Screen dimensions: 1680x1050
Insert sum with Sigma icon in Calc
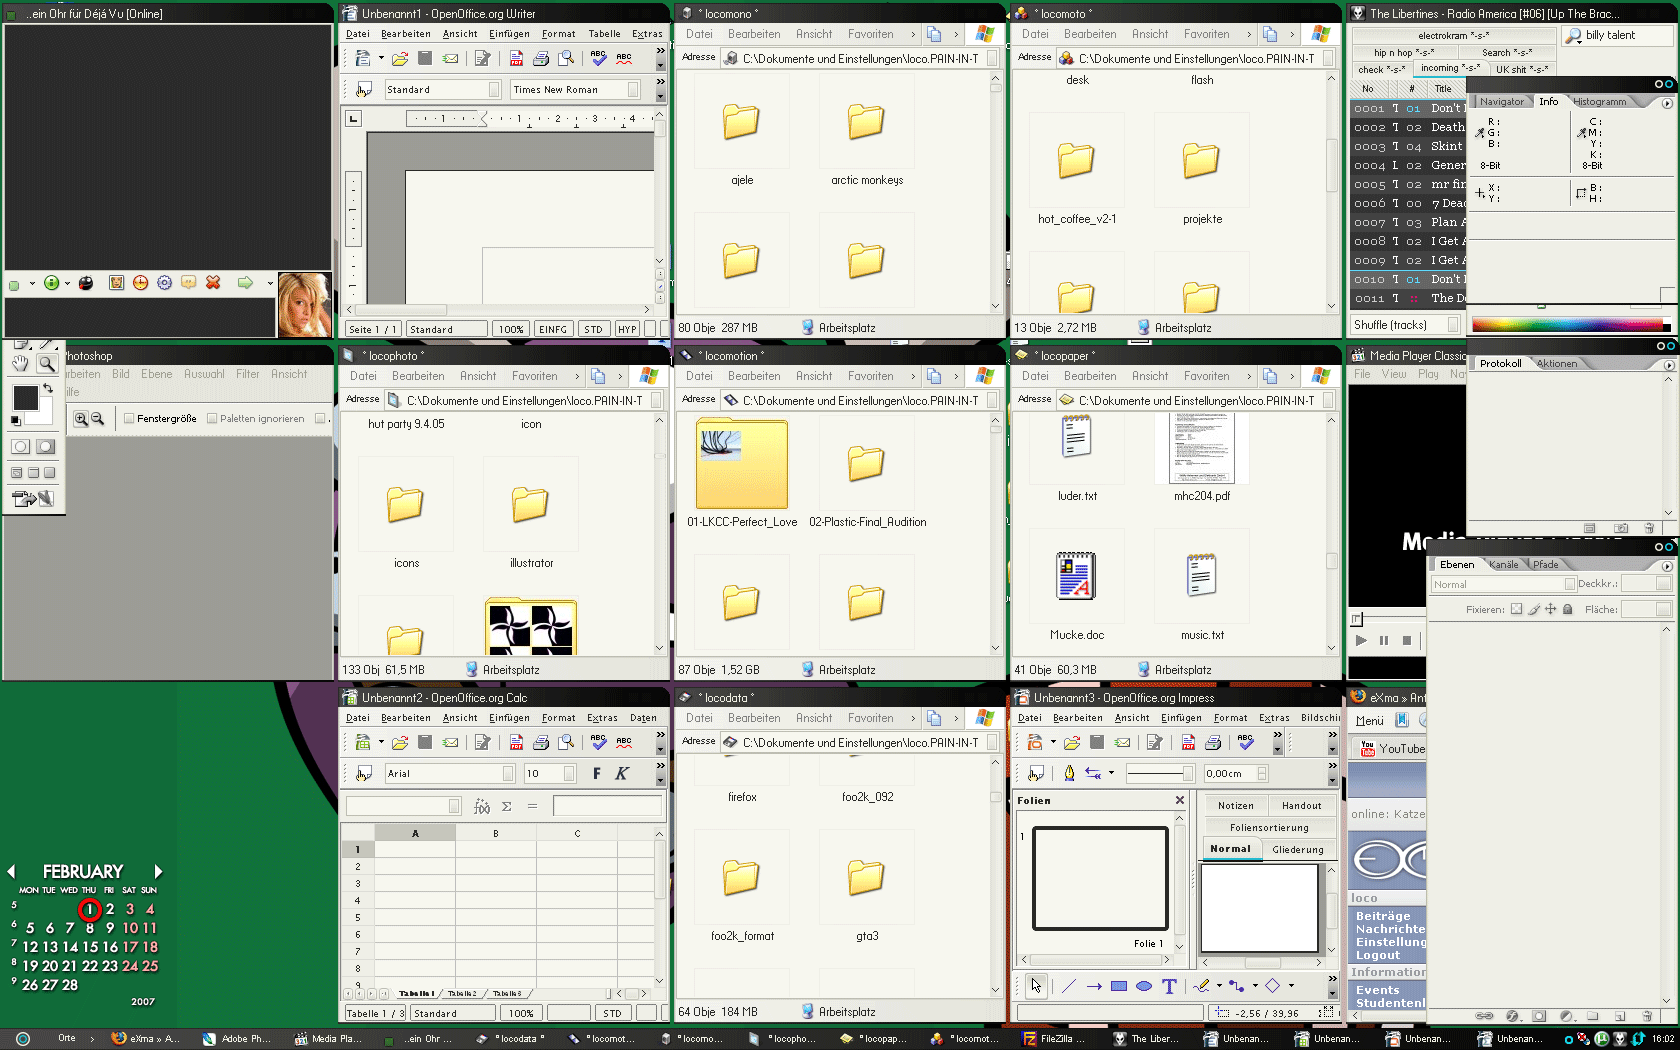(x=506, y=806)
